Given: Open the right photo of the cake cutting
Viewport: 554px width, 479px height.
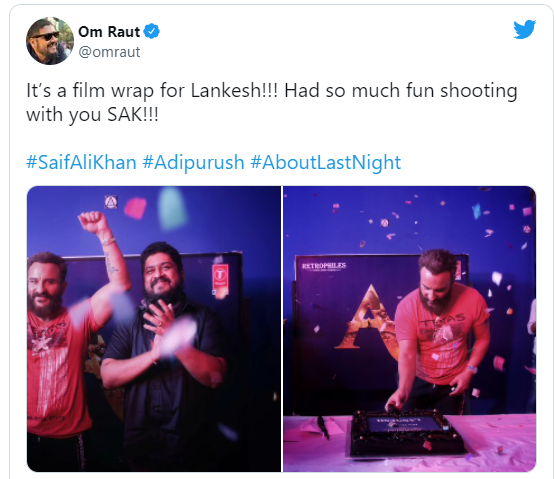Looking at the screenshot, I should tap(409, 329).
